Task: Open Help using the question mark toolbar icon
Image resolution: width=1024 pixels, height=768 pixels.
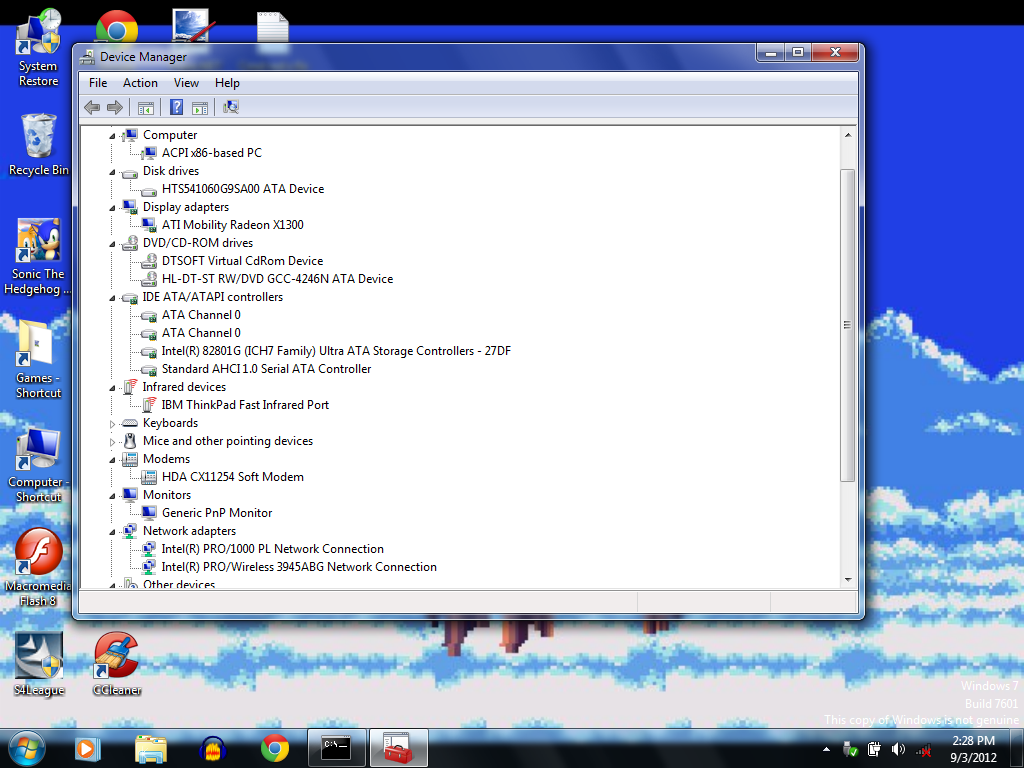Action: [x=176, y=107]
